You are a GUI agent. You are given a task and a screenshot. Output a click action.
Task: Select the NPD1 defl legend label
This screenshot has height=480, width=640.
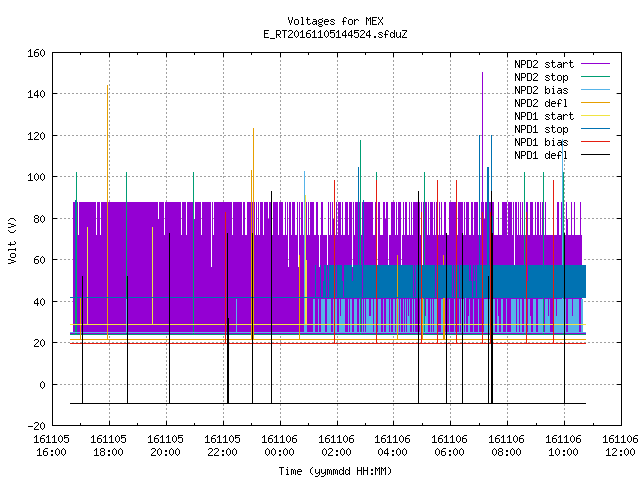541,155
